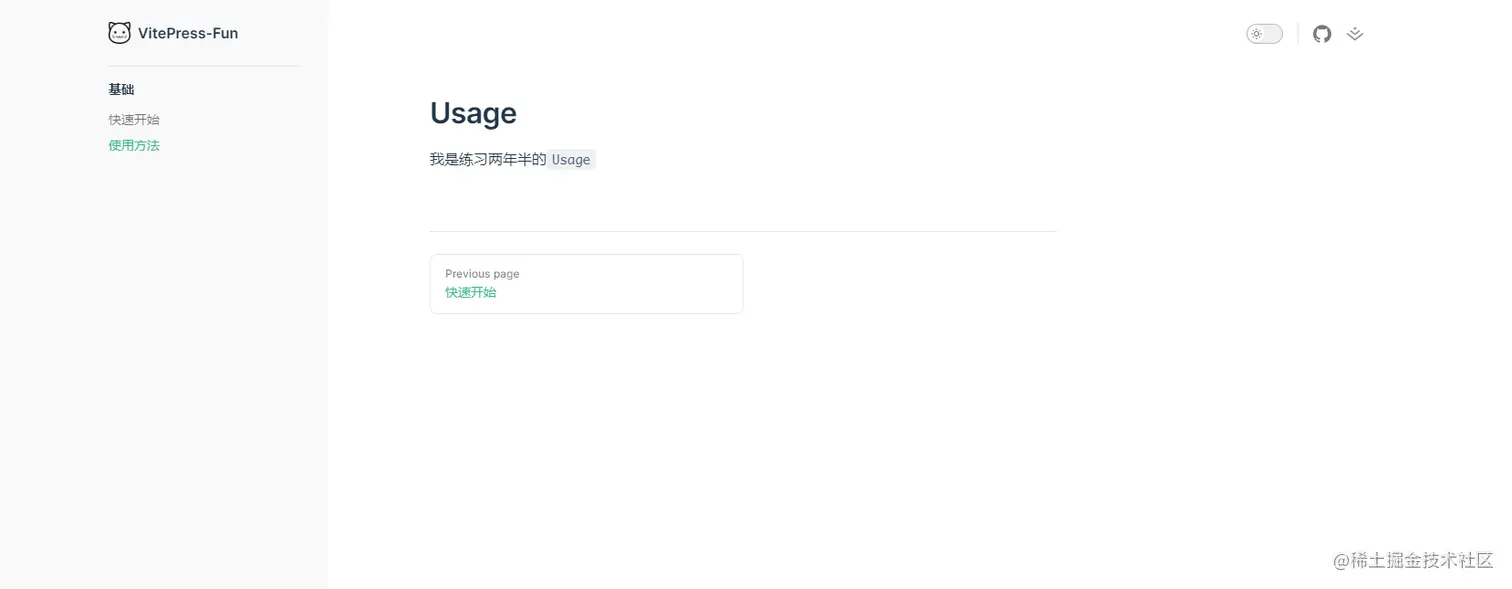Go to Previous page 快速开始 card
1512x589 pixels.
(586, 284)
